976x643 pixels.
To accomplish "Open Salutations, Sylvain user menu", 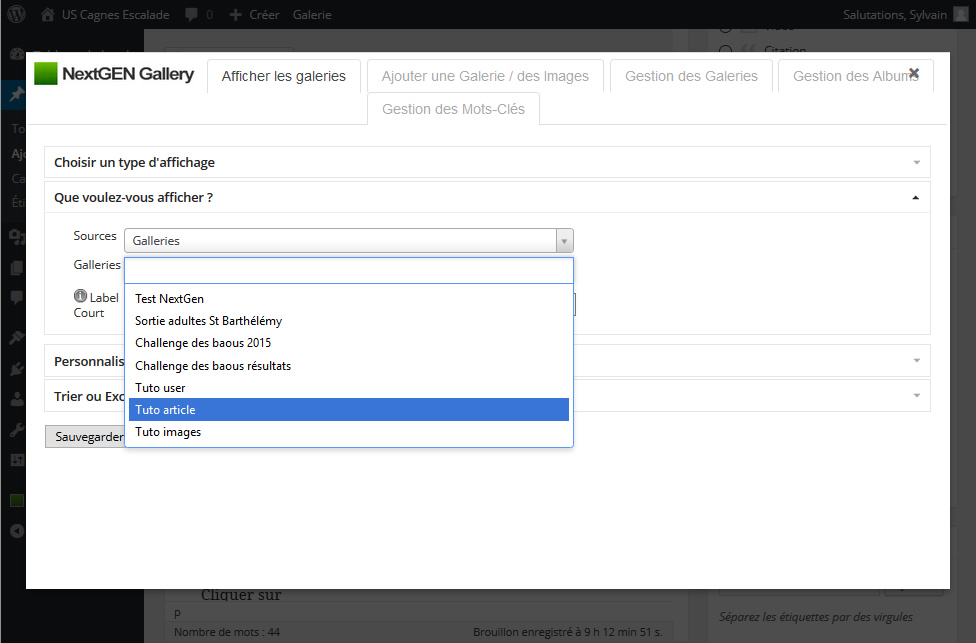I will [894, 14].
